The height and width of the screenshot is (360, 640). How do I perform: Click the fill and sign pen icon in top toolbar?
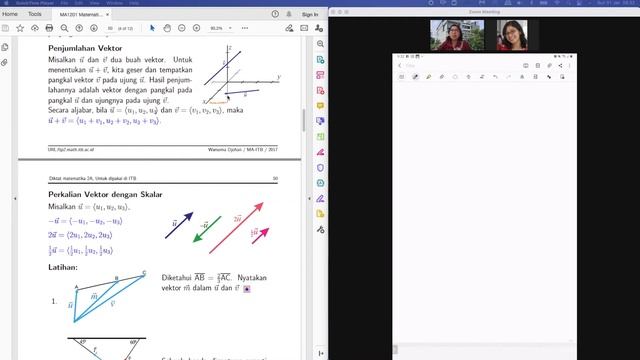tap(289, 28)
